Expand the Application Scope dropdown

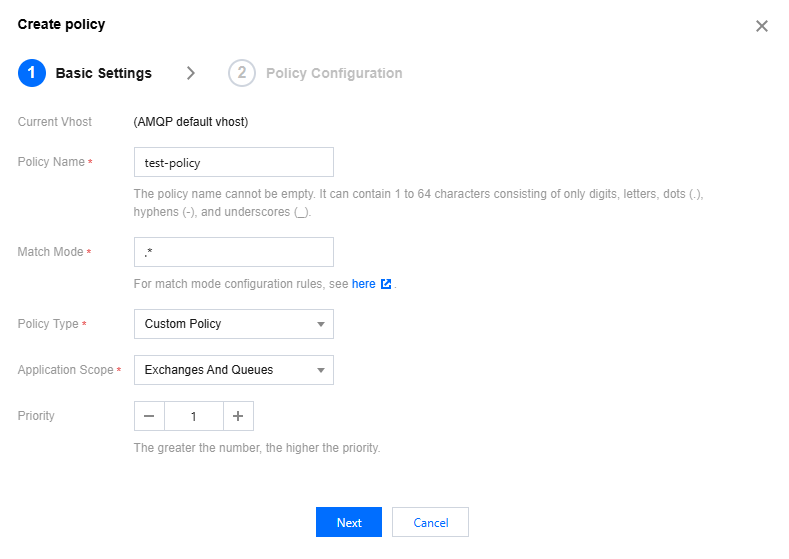tap(233, 370)
